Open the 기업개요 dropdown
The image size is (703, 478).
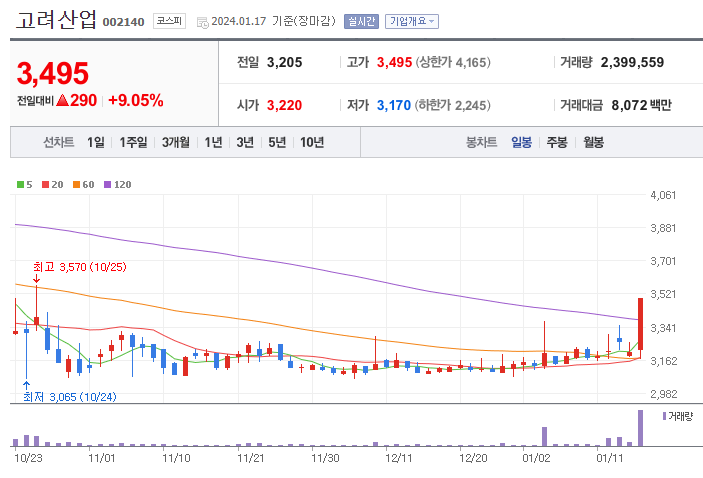tap(412, 22)
